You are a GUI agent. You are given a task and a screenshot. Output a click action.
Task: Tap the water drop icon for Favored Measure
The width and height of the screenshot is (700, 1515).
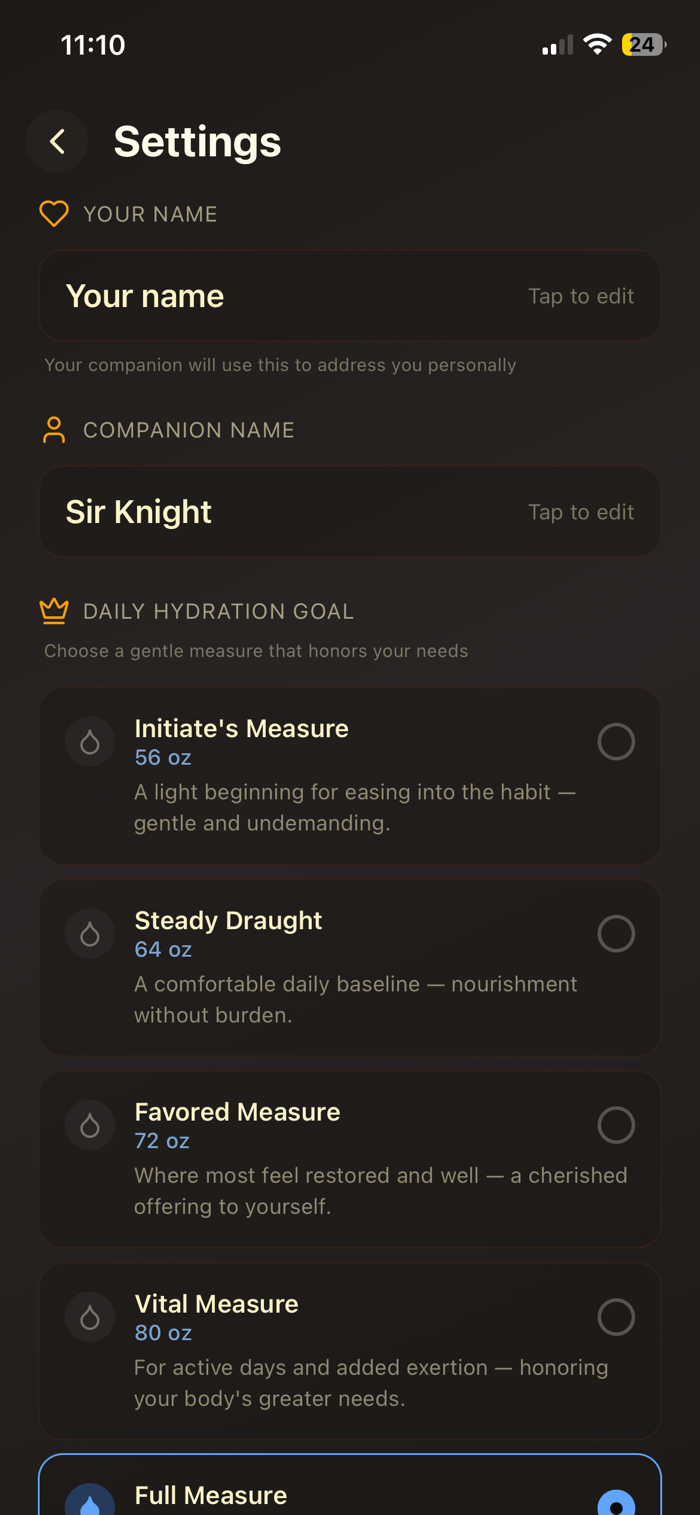tap(90, 1125)
